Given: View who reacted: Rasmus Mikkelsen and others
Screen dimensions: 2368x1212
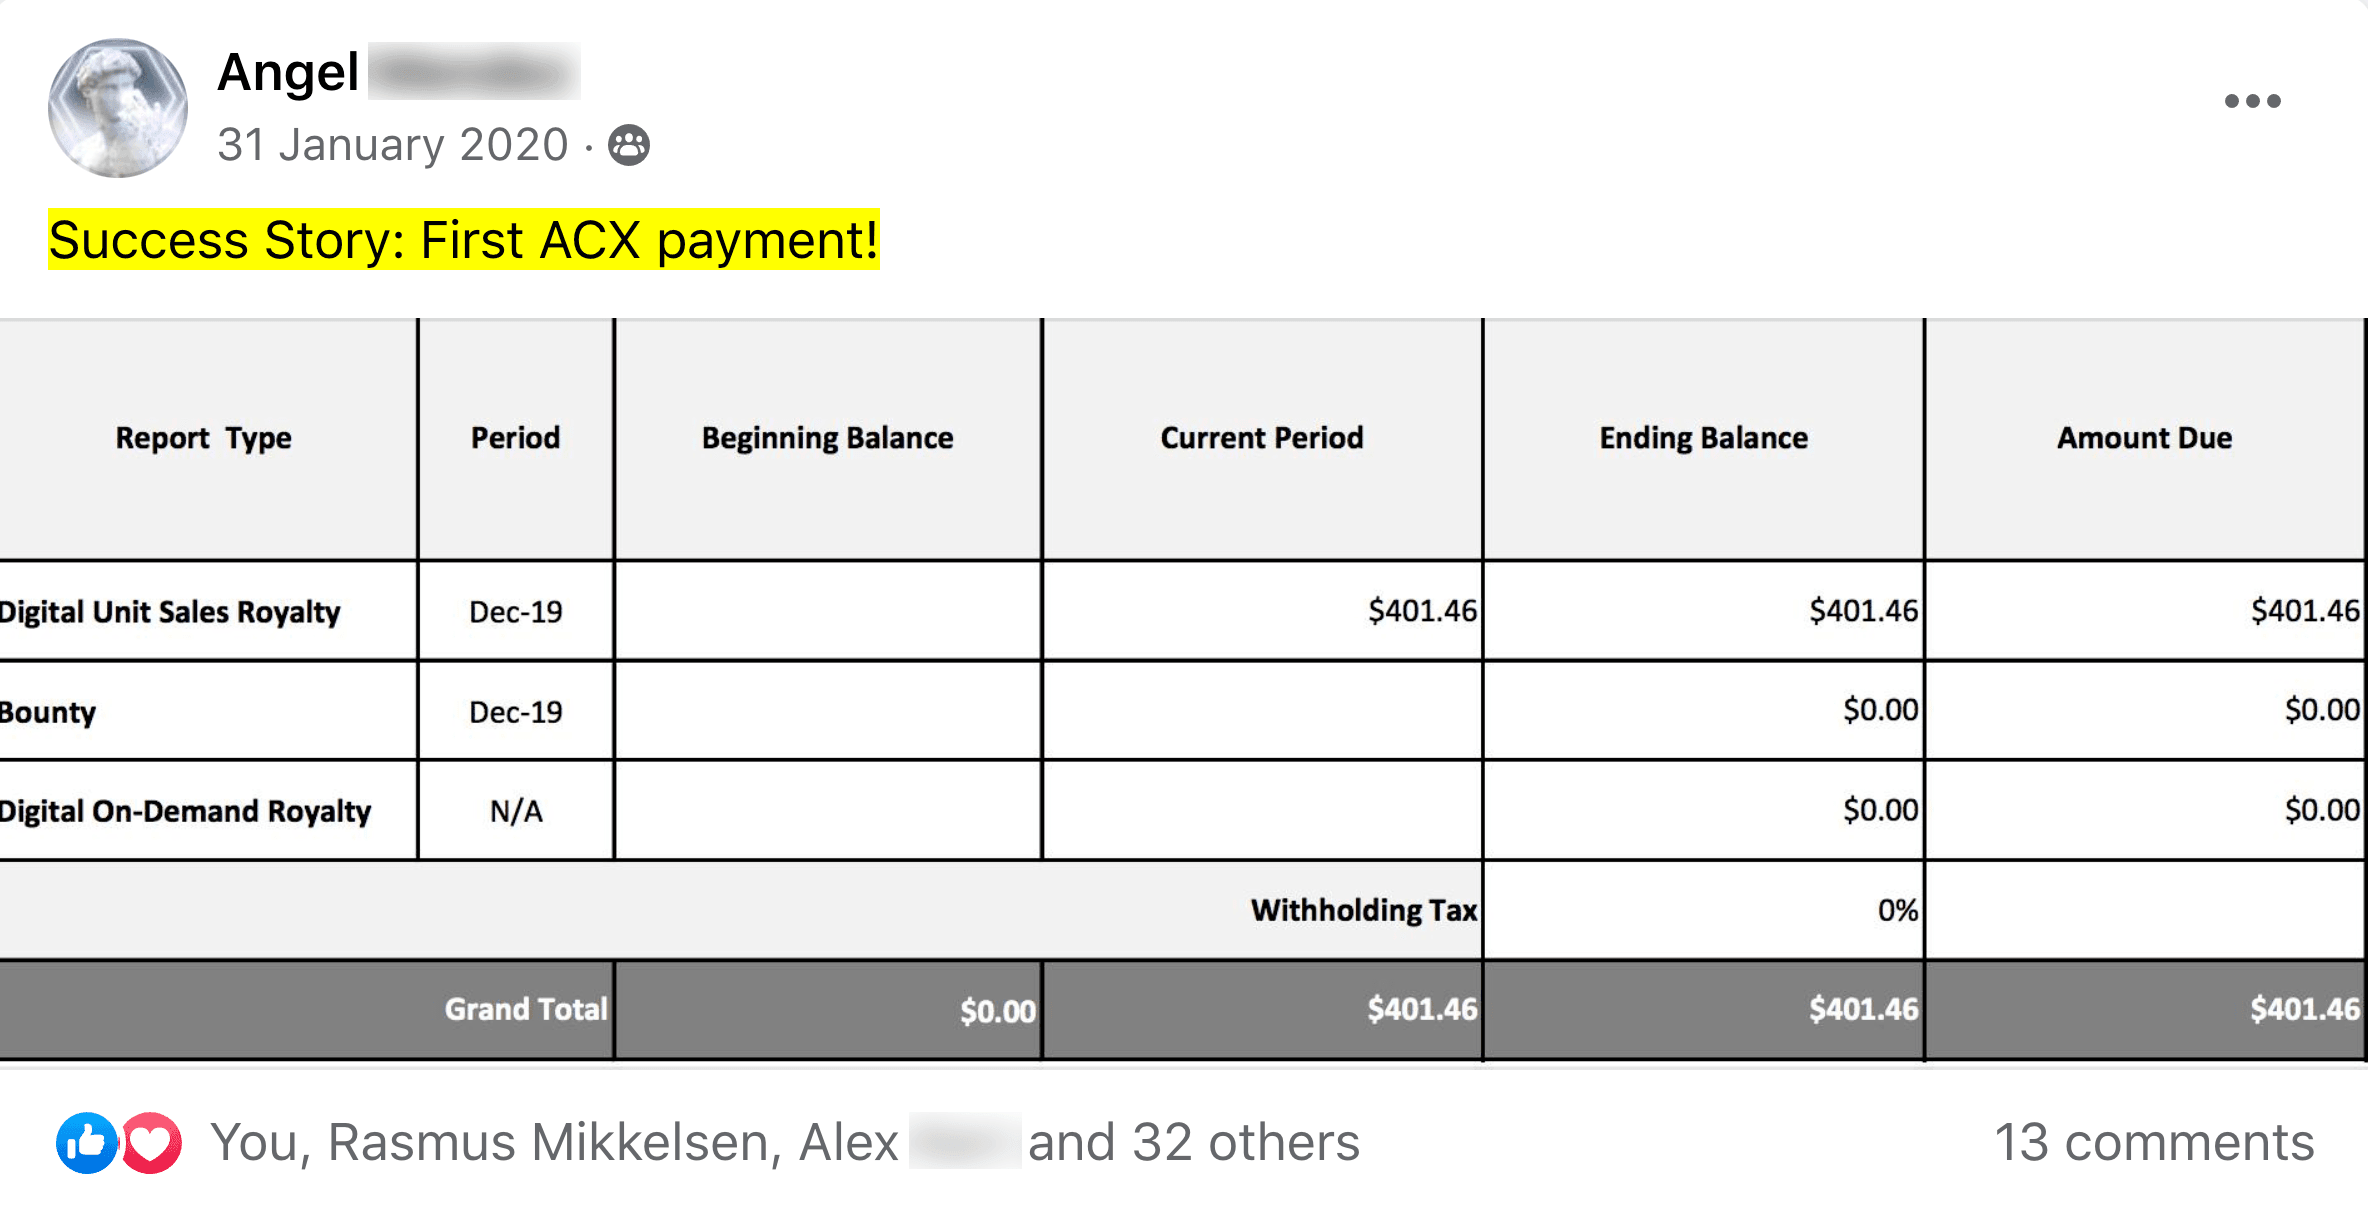Looking at the screenshot, I should point(784,1142).
